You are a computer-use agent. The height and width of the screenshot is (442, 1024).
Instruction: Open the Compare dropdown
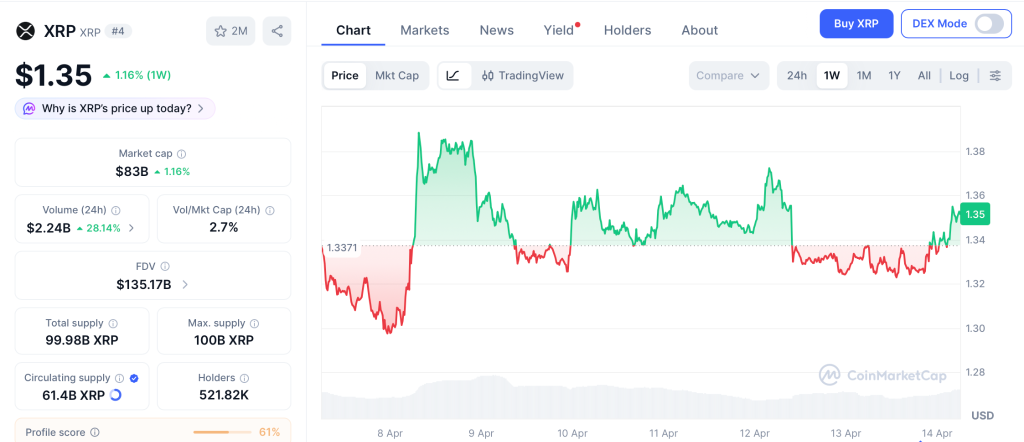click(729, 76)
